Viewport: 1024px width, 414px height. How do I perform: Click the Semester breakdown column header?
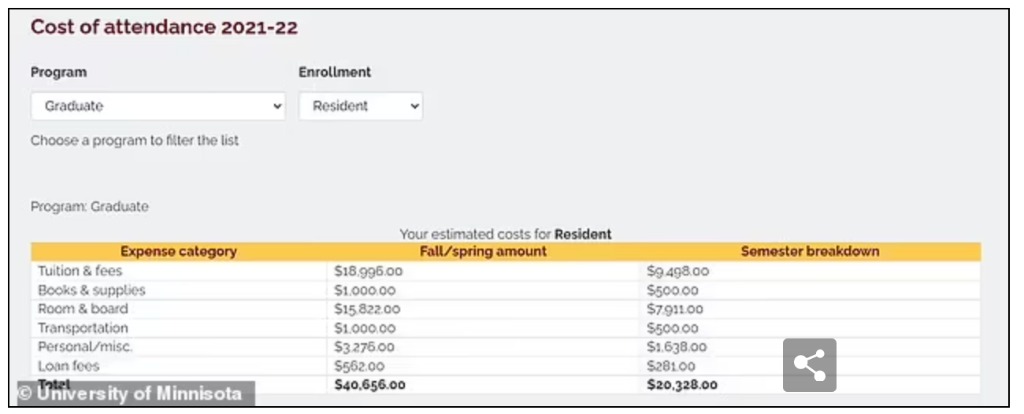click(x=809, y=251)
